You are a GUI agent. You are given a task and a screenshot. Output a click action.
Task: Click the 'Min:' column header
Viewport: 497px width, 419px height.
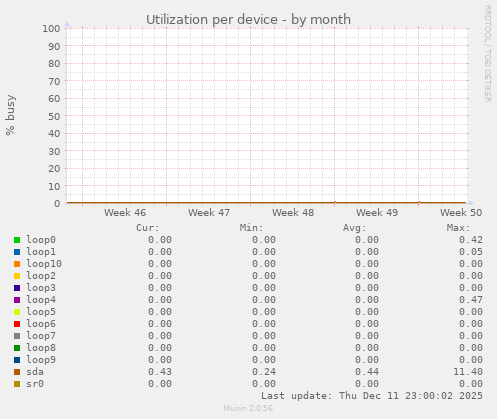pos(251,228)
